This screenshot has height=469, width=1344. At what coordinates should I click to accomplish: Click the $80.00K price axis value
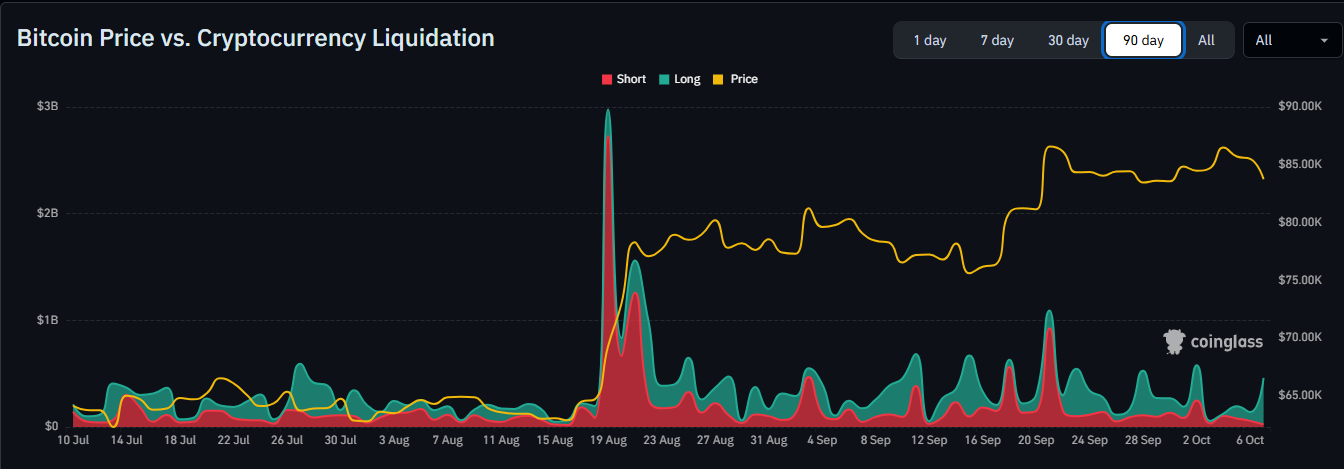(x=1300, y=222)
